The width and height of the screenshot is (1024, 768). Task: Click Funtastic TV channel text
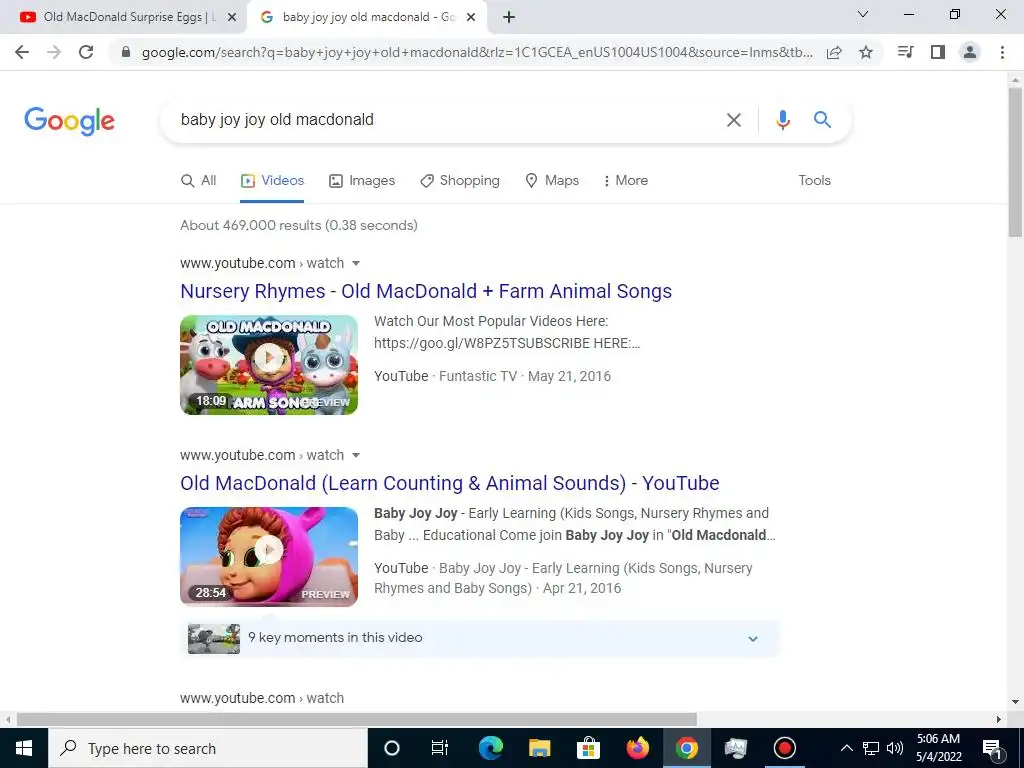pyautogui.click(x=477, y=376)
